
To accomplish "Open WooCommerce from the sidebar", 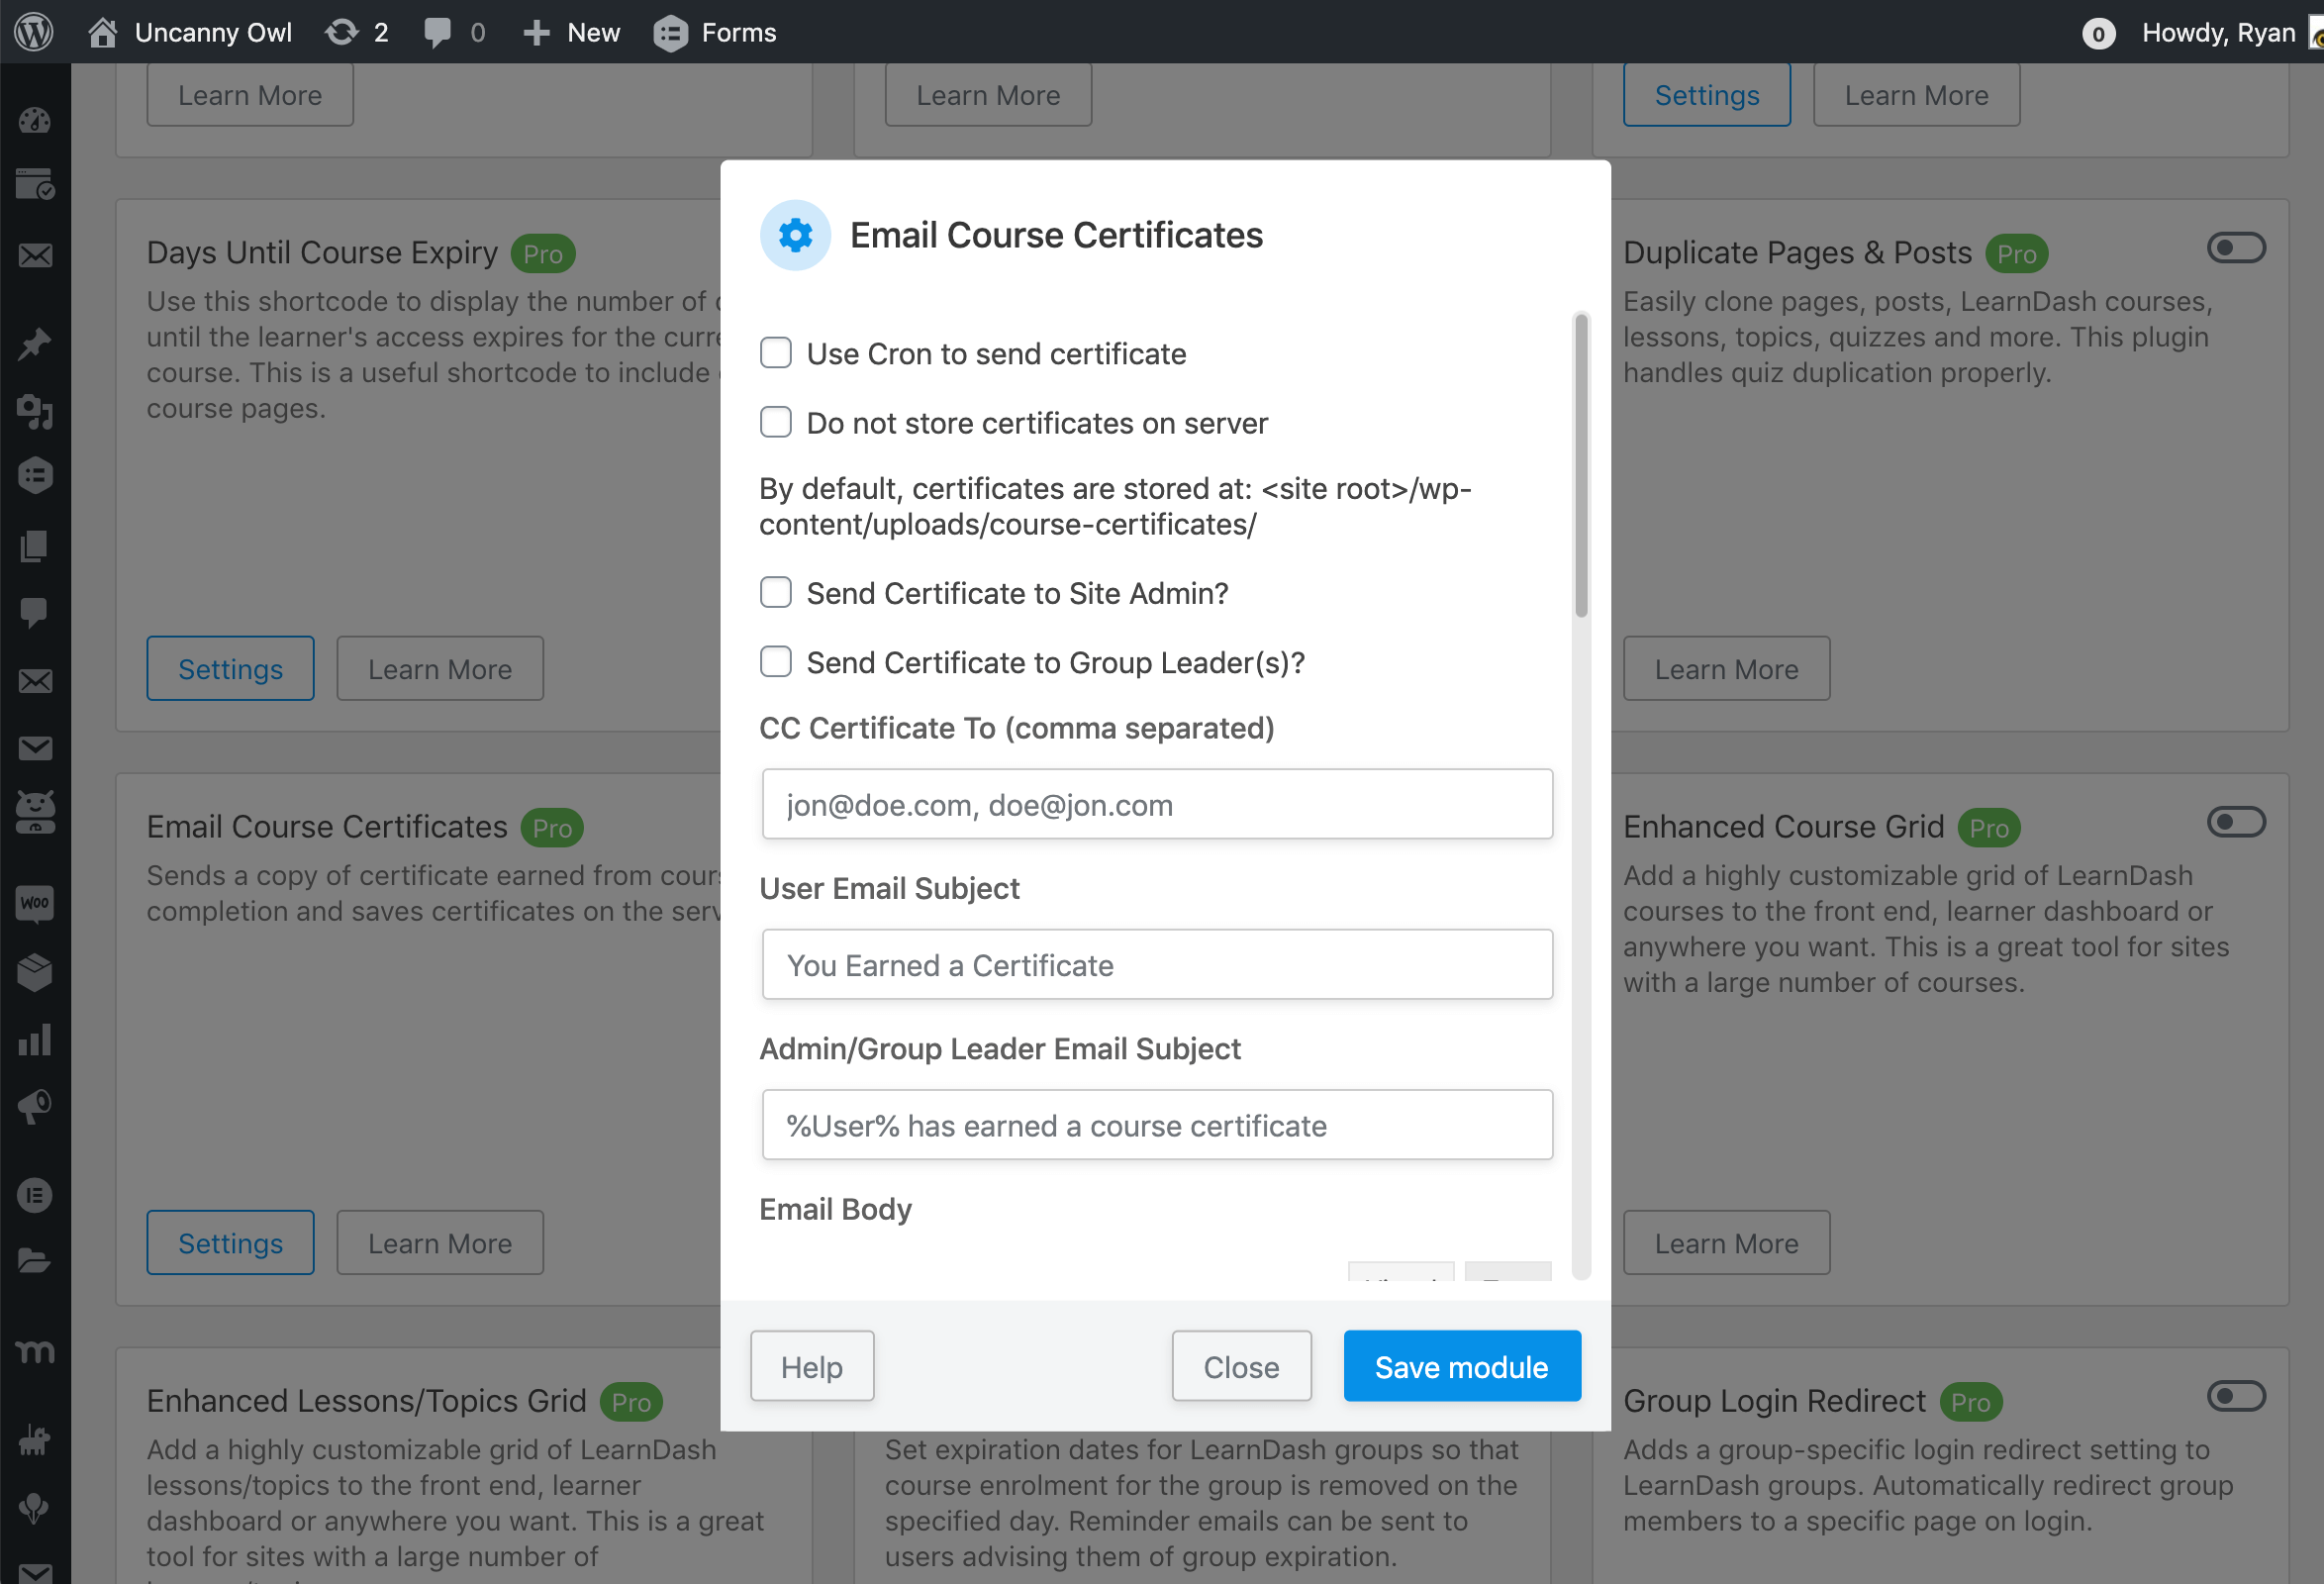I will coord(34,903).
